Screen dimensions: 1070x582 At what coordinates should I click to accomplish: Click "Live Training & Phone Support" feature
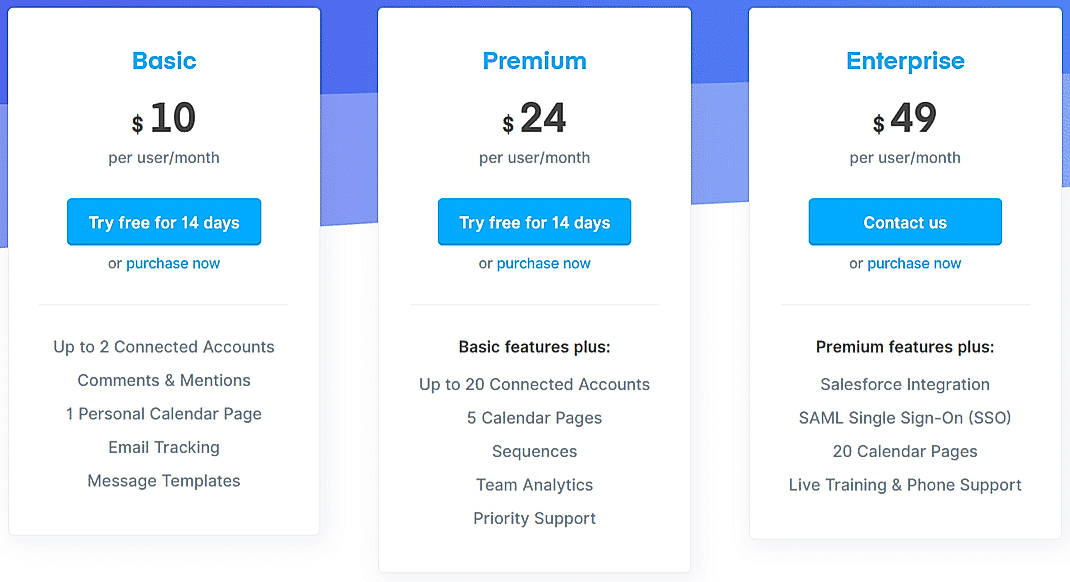[x=905, y=485]
